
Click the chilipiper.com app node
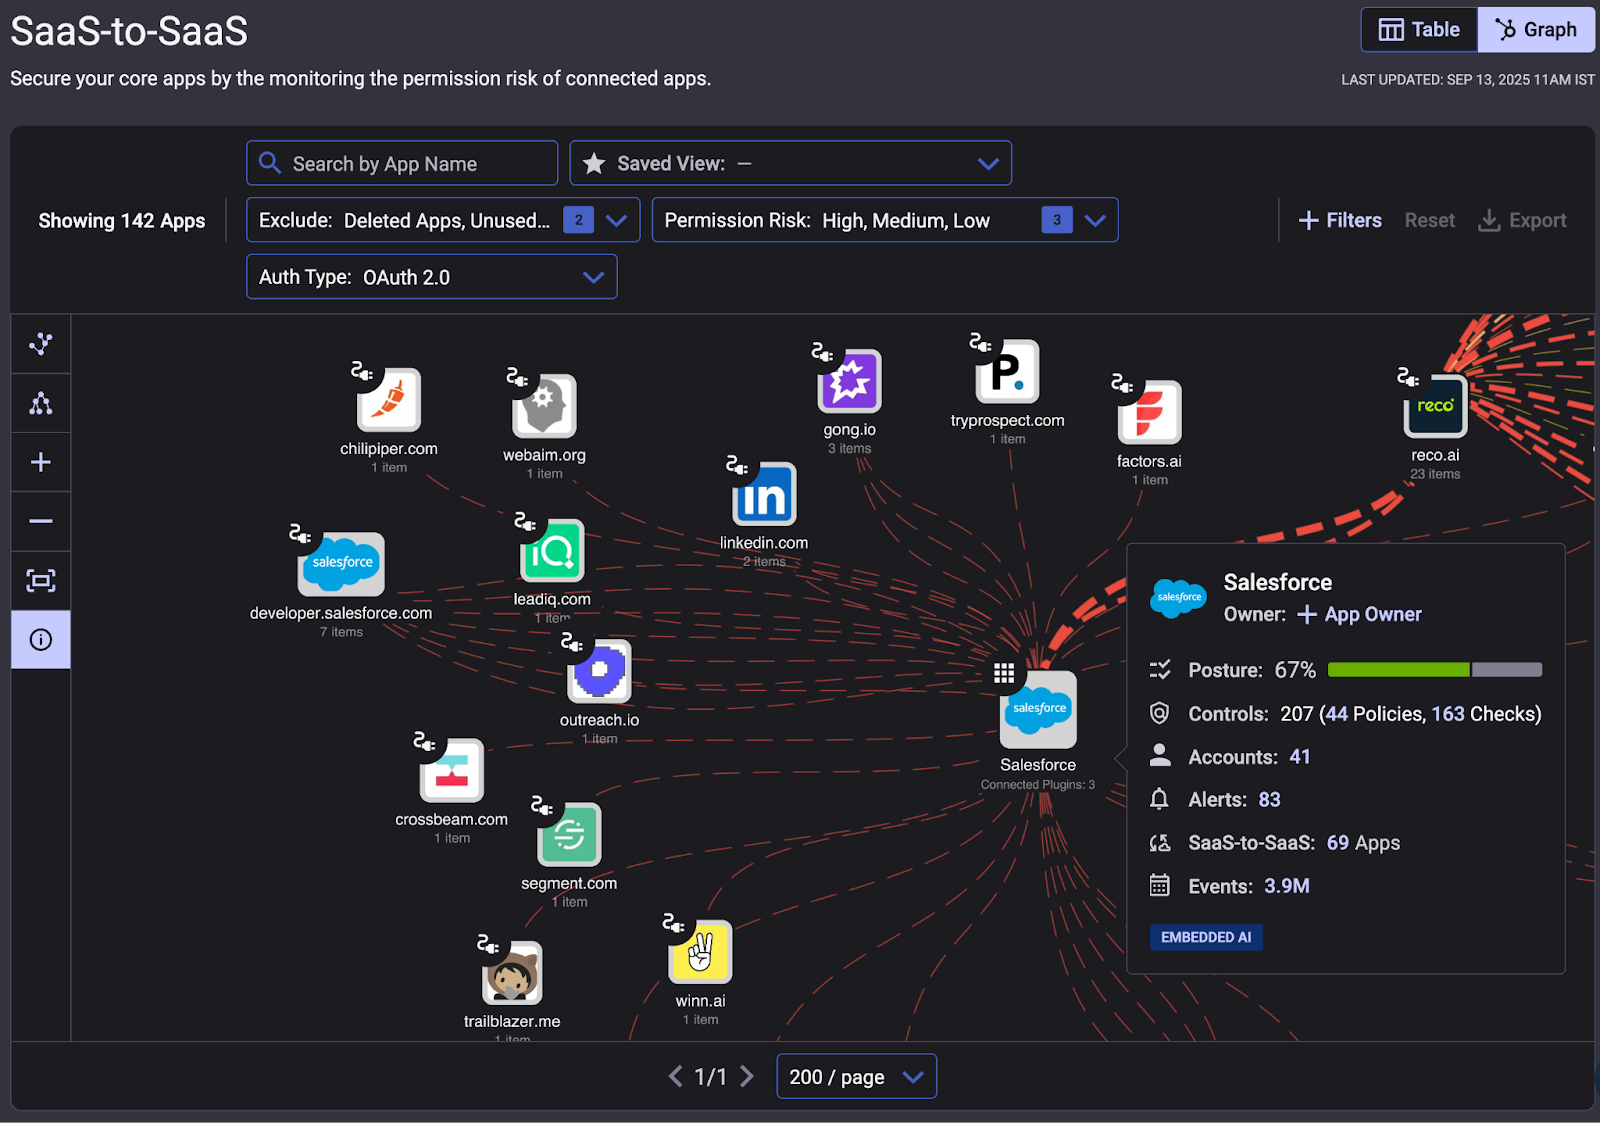(389, 400)
